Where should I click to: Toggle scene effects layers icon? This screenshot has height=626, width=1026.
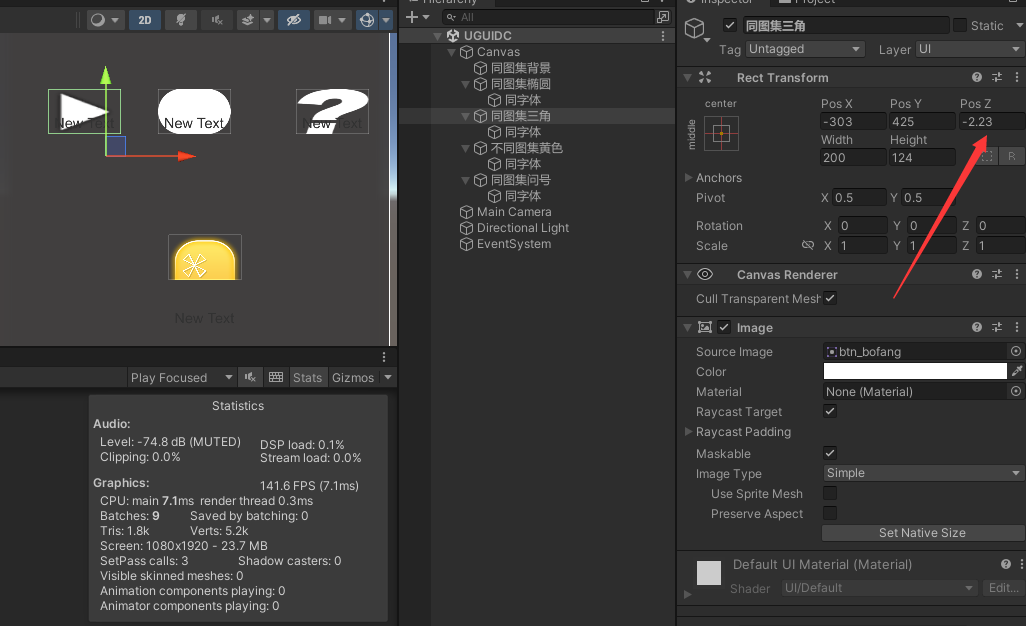248,20
